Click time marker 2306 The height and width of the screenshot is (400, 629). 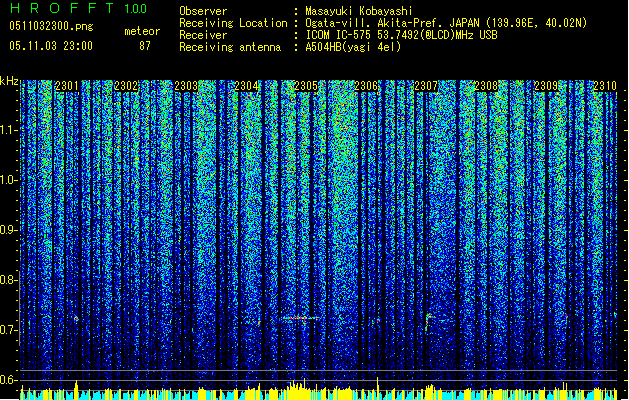pos(366,86)
